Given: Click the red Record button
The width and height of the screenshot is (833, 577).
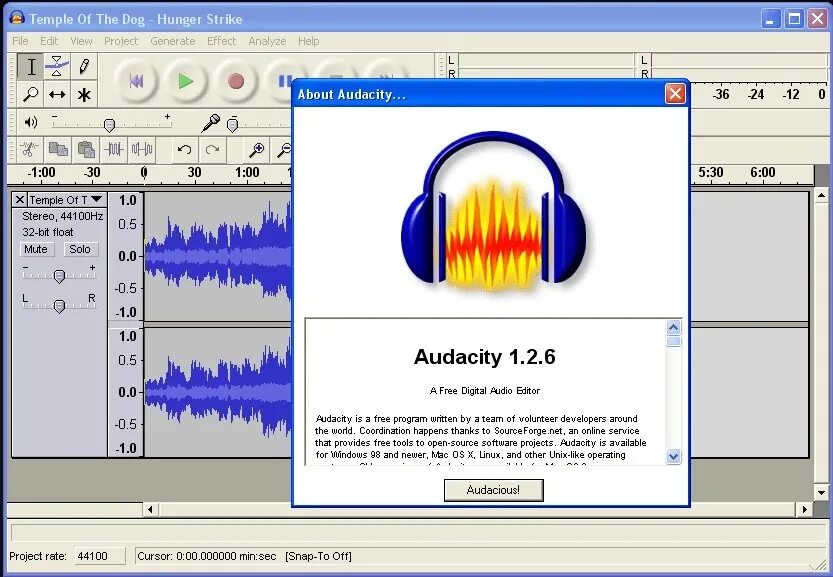Looking at the screenshot, I should 236,81.
